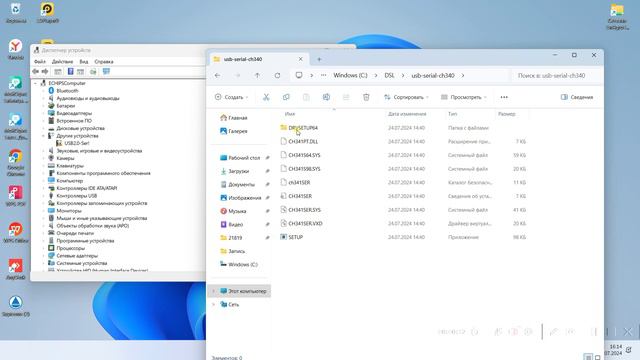
Task: Click the Rename icon in Explorer toolbar
Action: click(x=326, y=97)
